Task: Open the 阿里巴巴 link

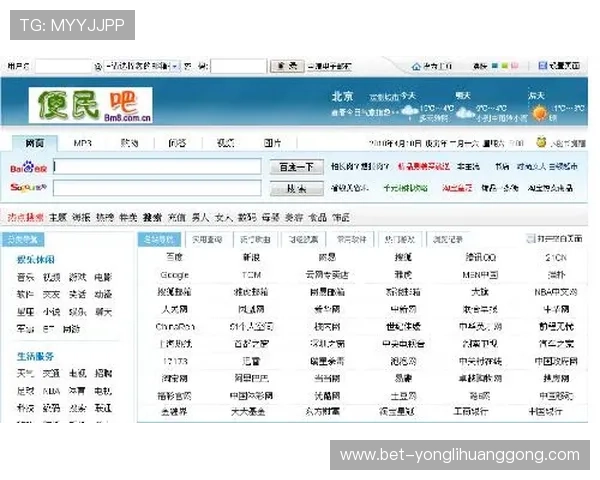Action: pyautogui.click(x=251, y=378)
